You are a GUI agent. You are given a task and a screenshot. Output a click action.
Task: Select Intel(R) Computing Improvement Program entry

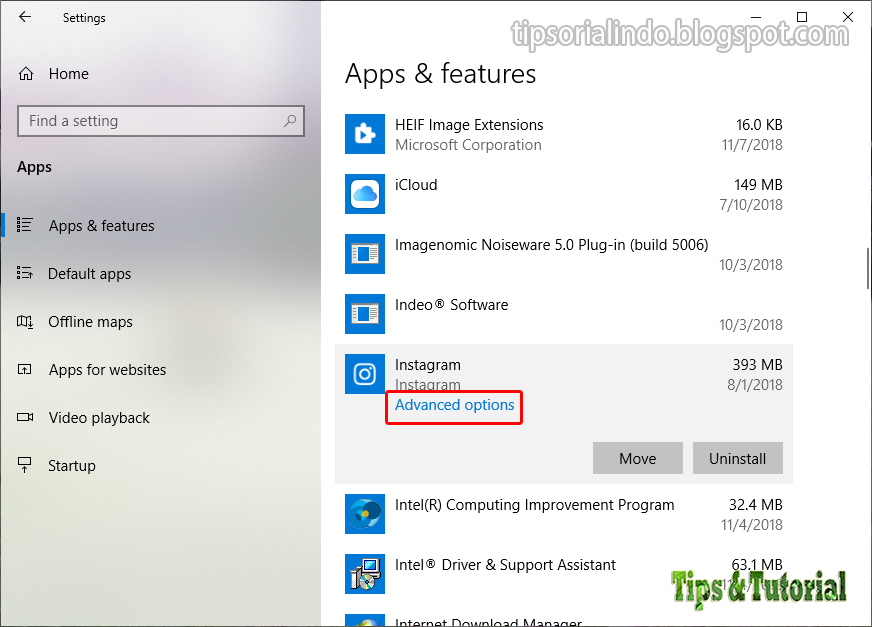click(x=534, y=505)
